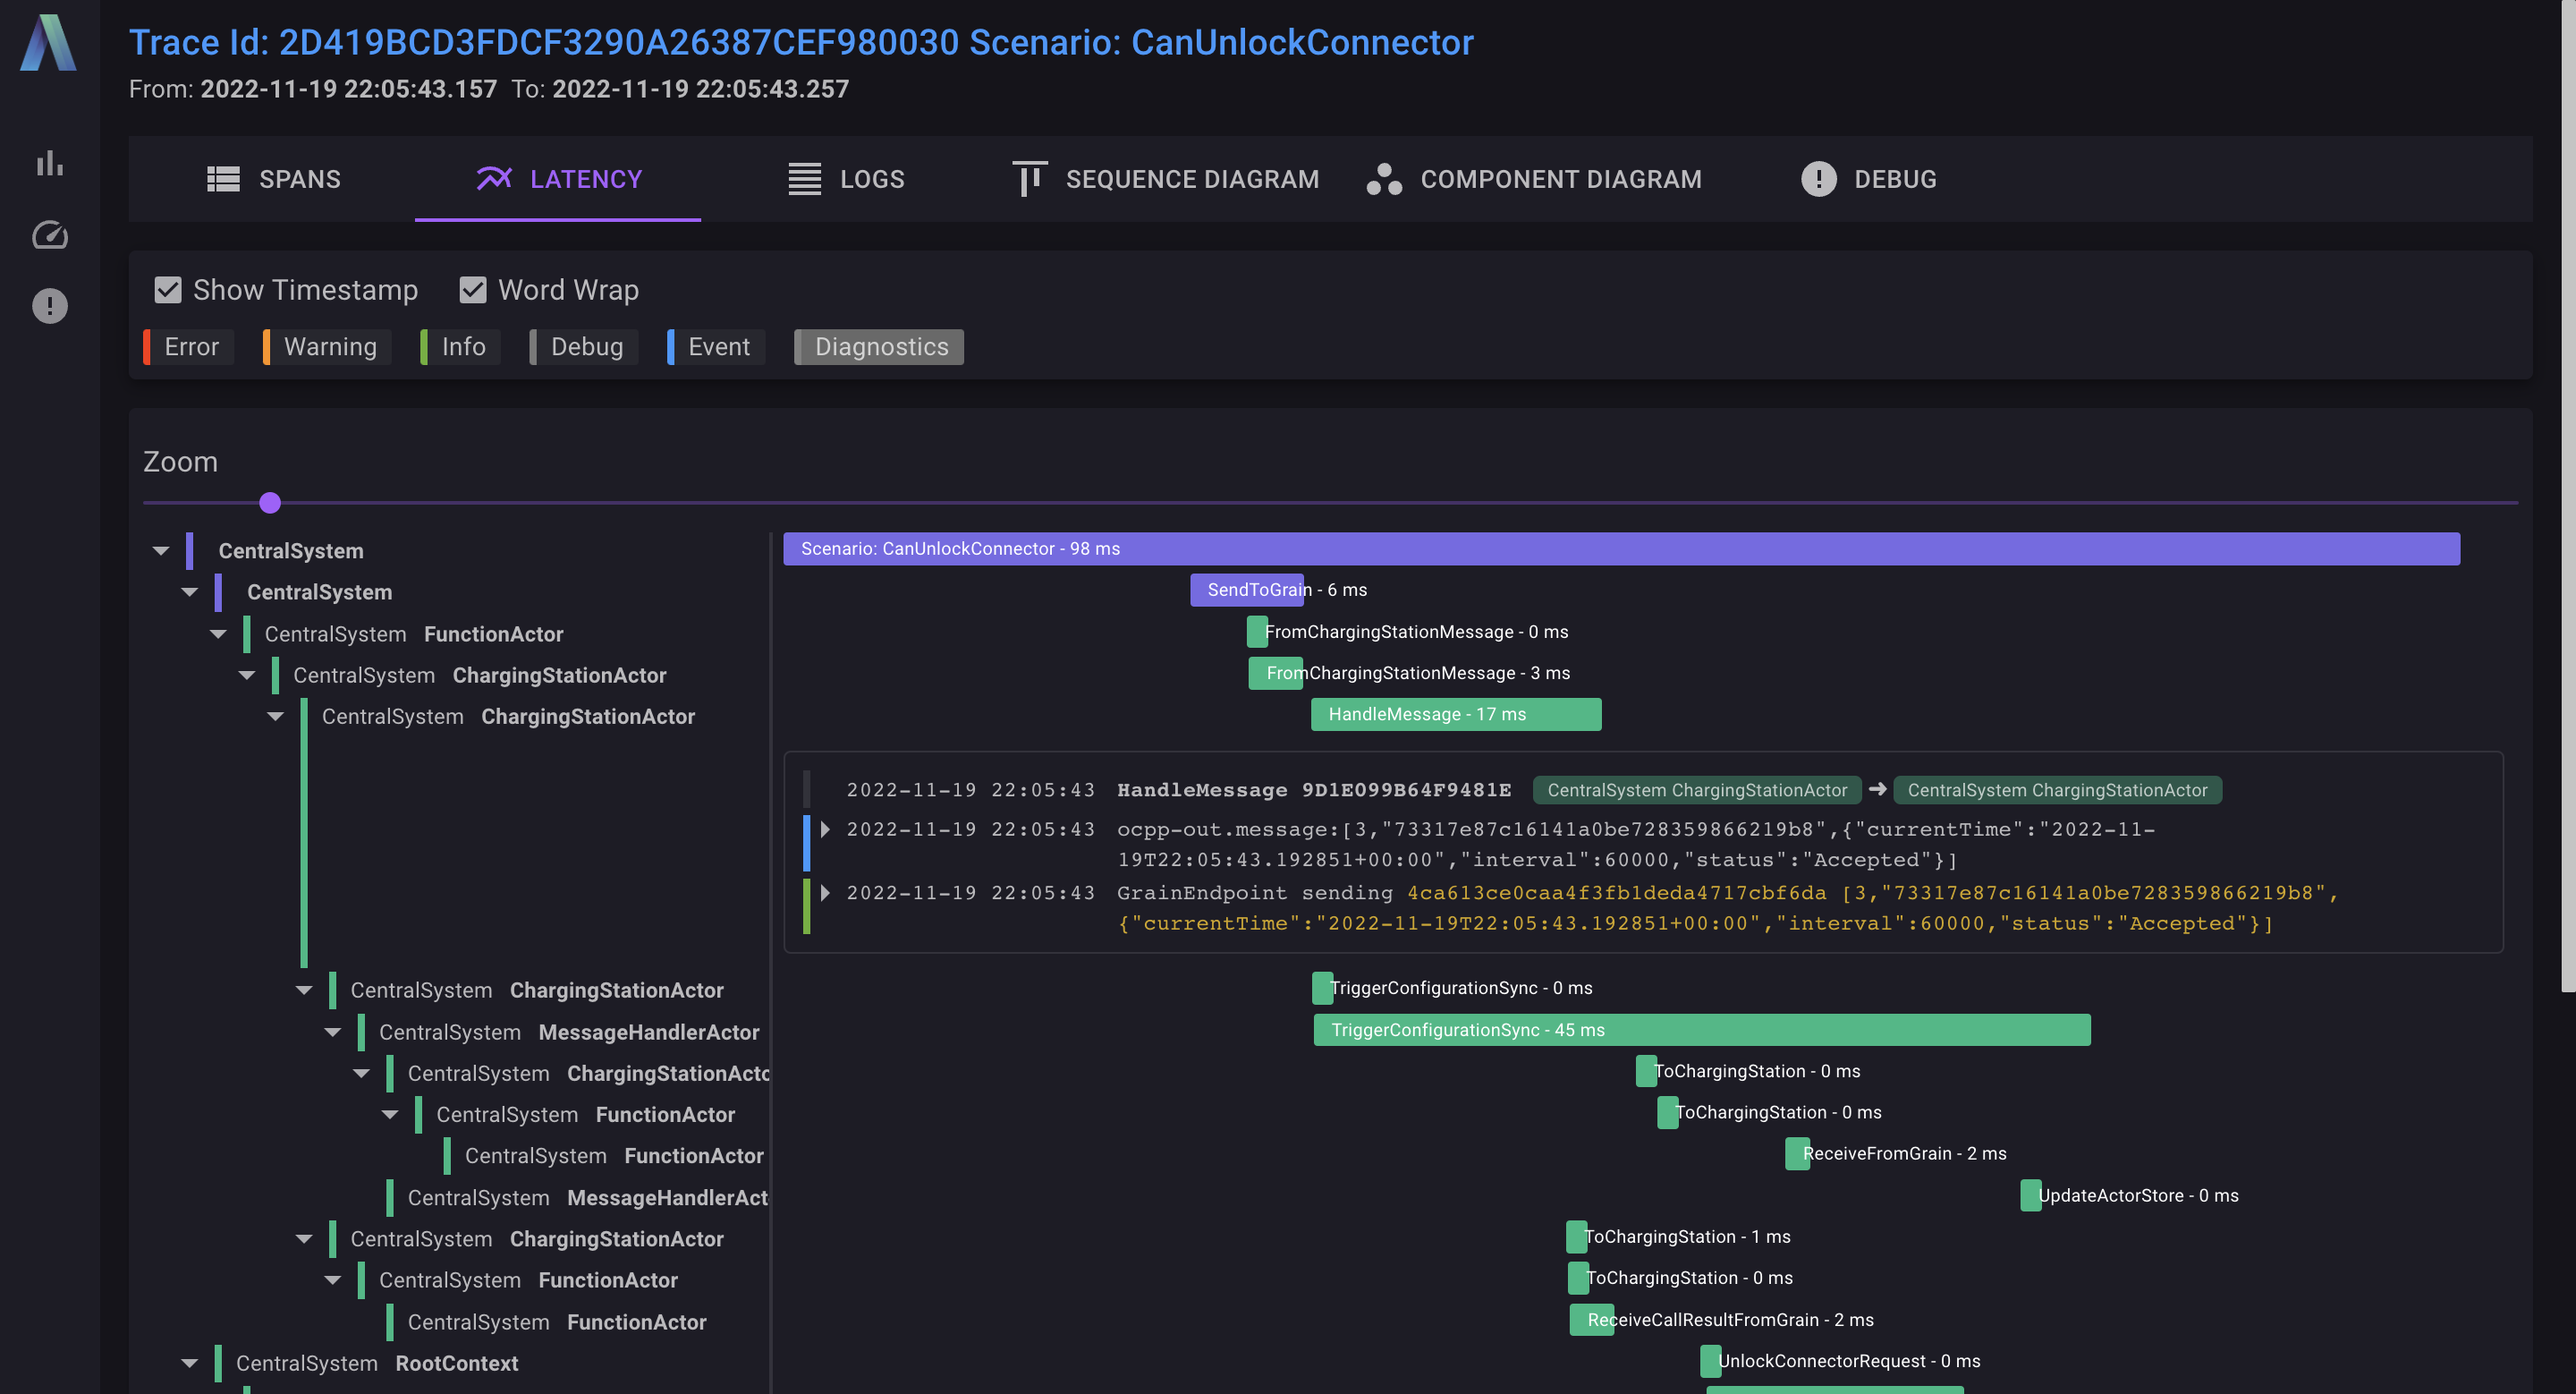Click the Sequence Diagram tab icon

(x=1029, y=179)
